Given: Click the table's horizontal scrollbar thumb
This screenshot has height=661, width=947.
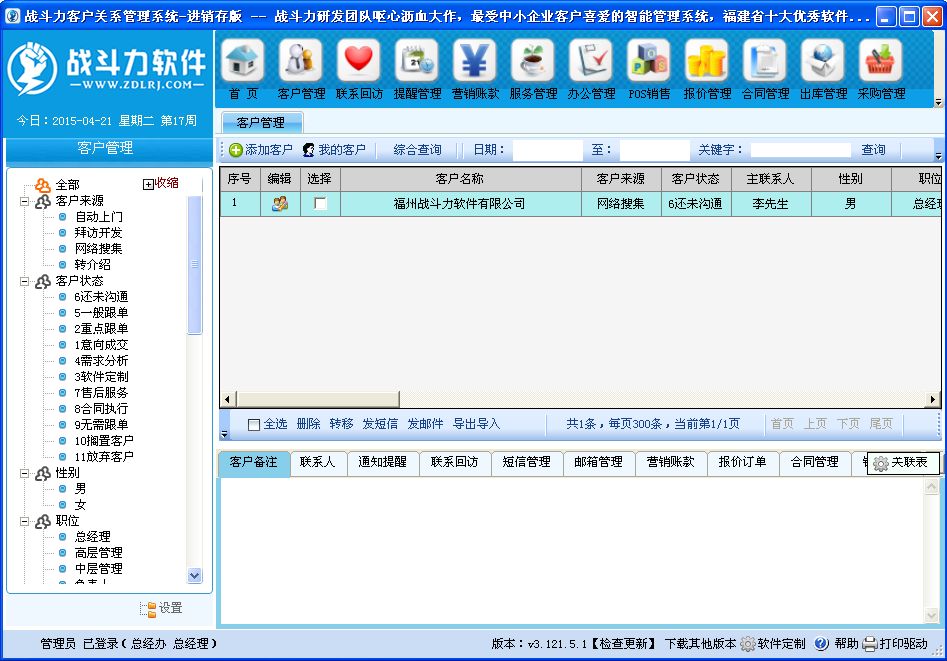Looking at the screenshot, I should (318, 399).
